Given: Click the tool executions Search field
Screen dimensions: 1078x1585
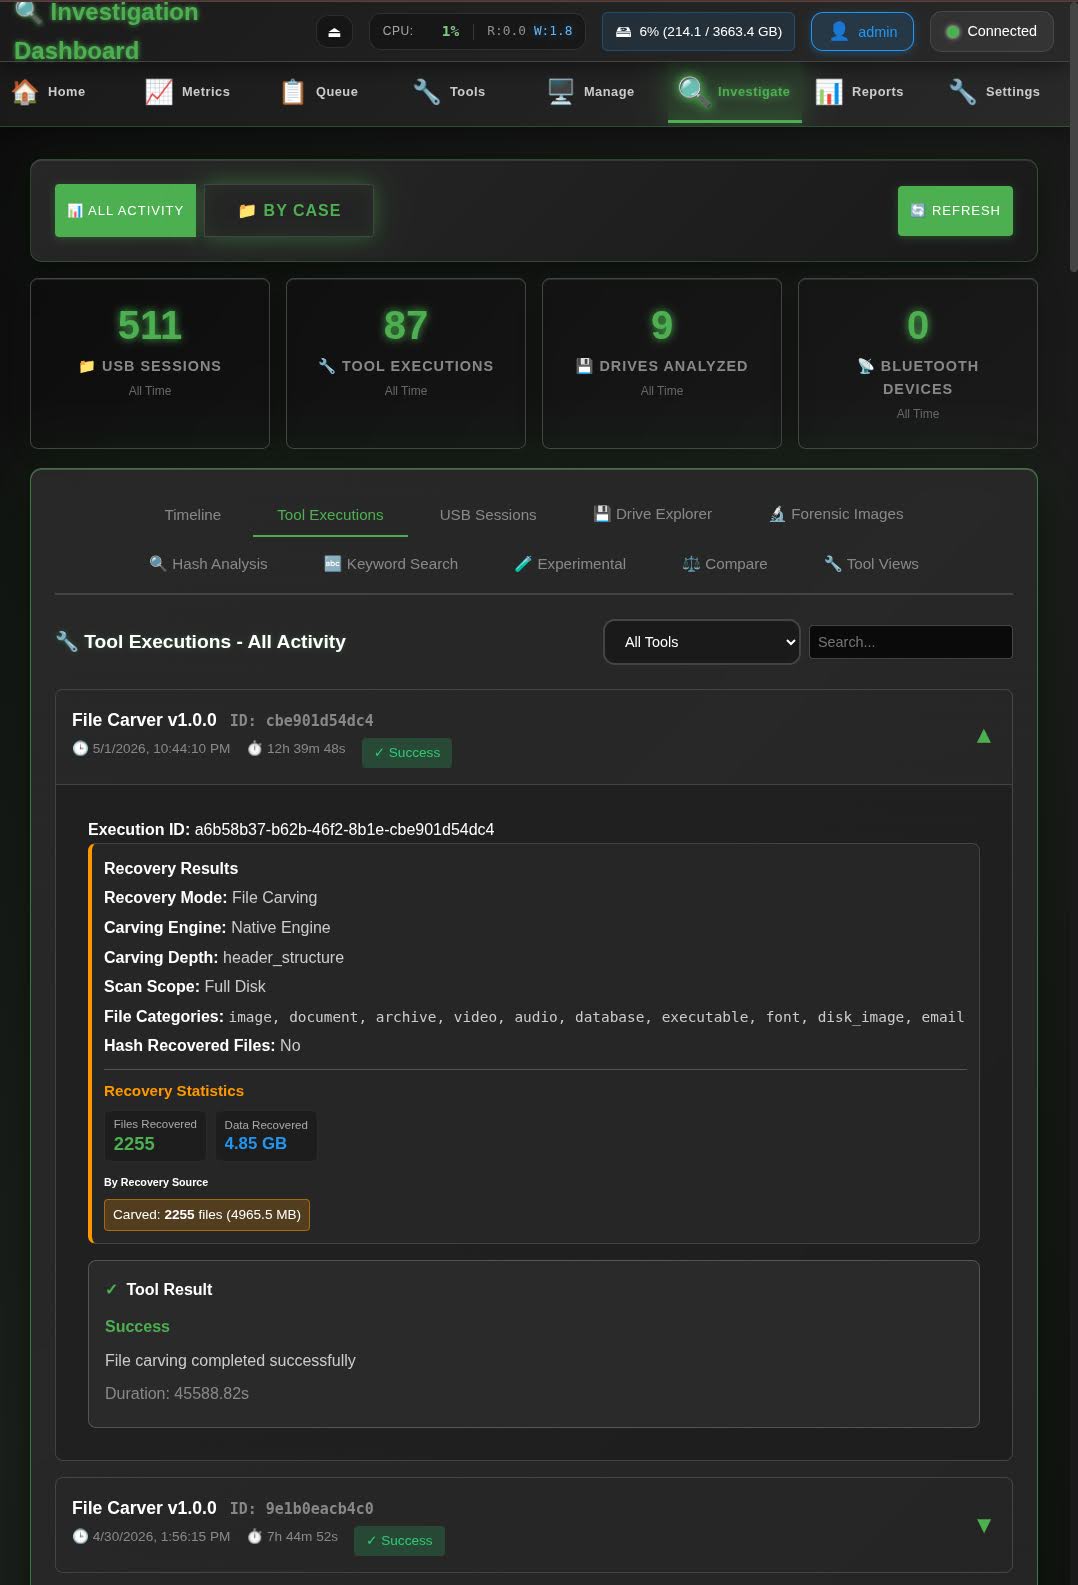Looking at the screenshot, I should (910, 642).
